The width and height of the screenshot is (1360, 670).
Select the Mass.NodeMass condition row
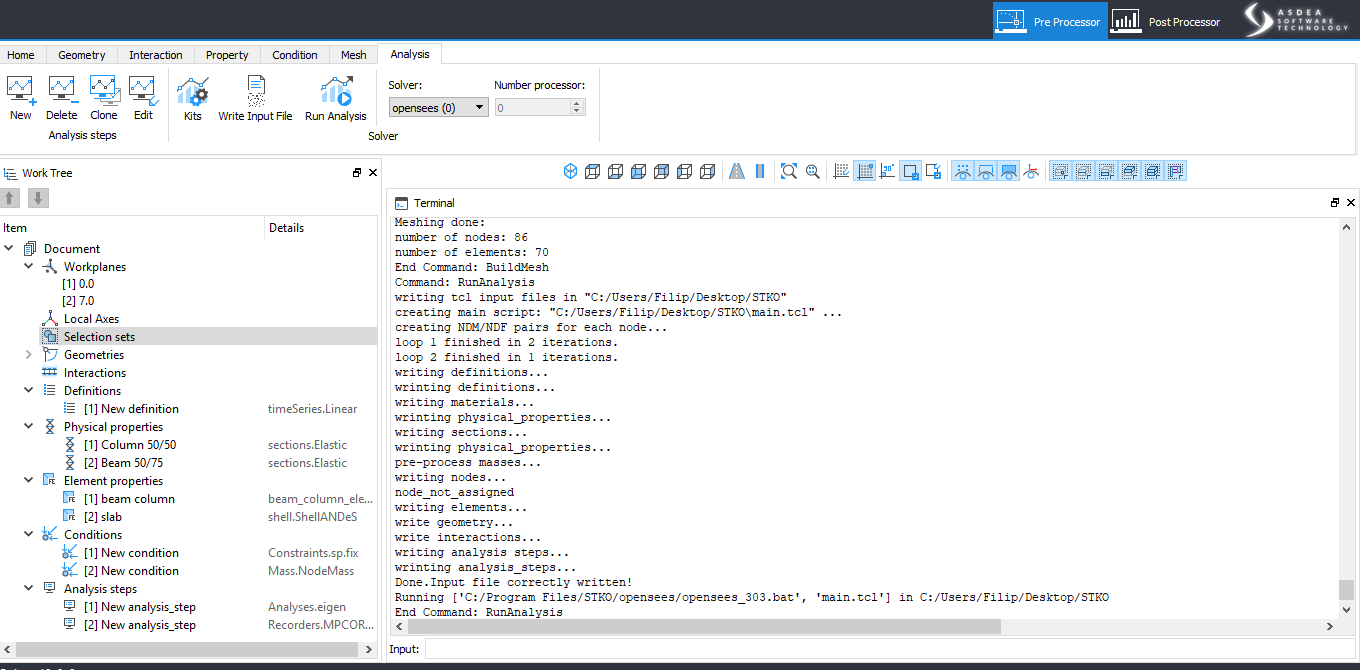tap(189, 571)
